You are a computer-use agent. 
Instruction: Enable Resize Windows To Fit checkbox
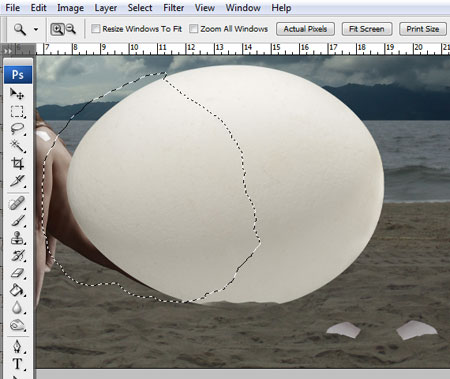tap(95, 29)
